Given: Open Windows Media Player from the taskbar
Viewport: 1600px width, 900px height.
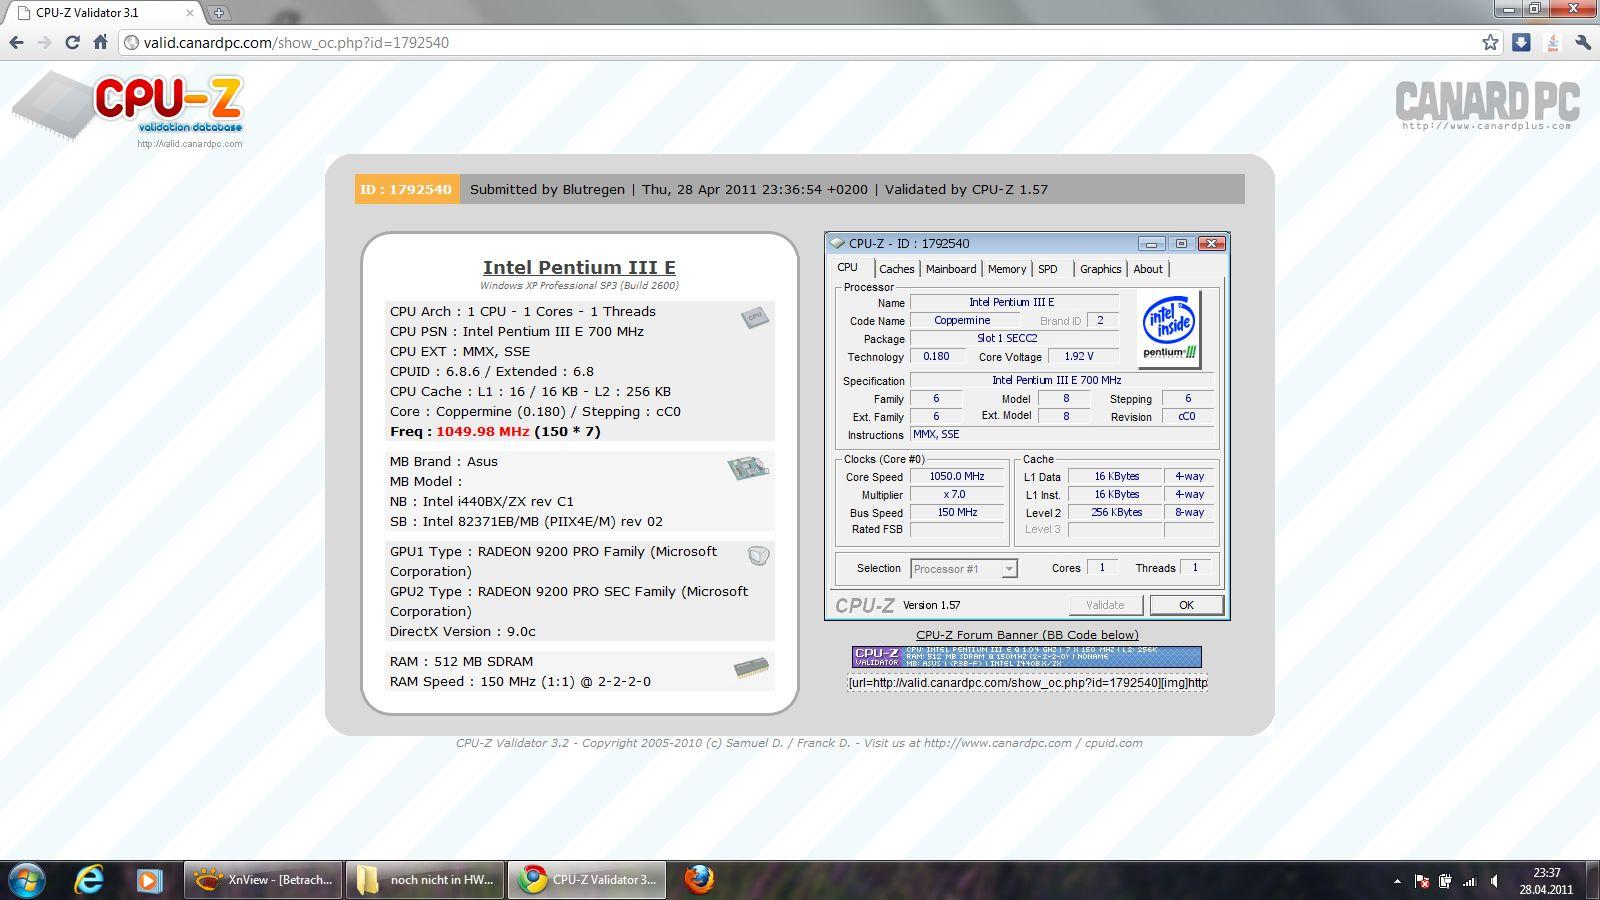Looking at the screenshot, I should click(149, 880).
